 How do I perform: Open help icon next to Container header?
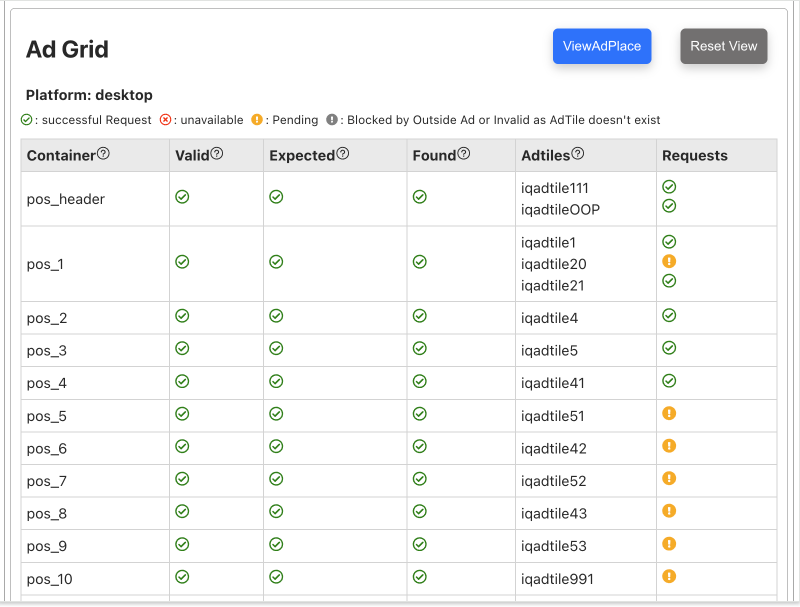pos(103,154)
